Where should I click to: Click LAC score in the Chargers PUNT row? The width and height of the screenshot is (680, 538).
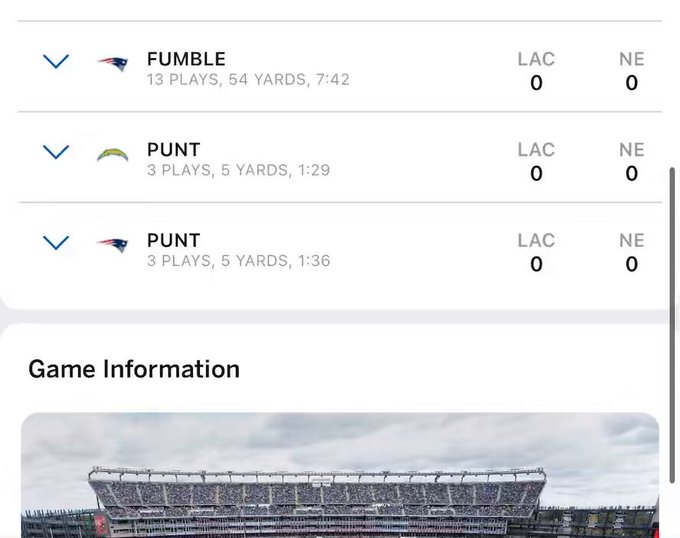click(x=536, y=173)
